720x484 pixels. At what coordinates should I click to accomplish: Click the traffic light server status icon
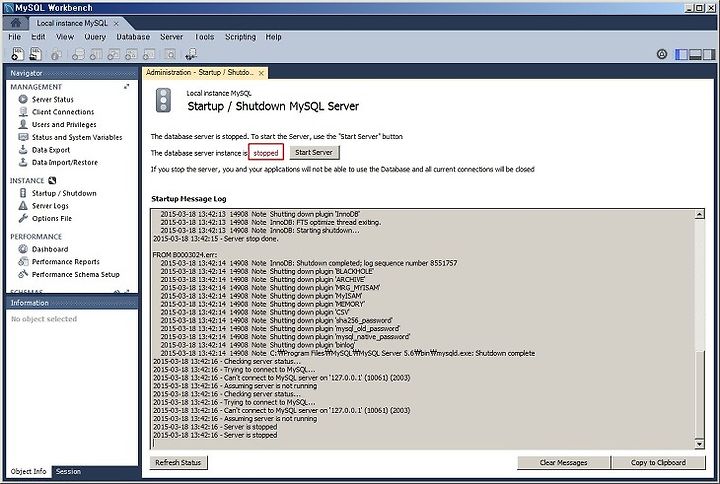tap(163, 100)
